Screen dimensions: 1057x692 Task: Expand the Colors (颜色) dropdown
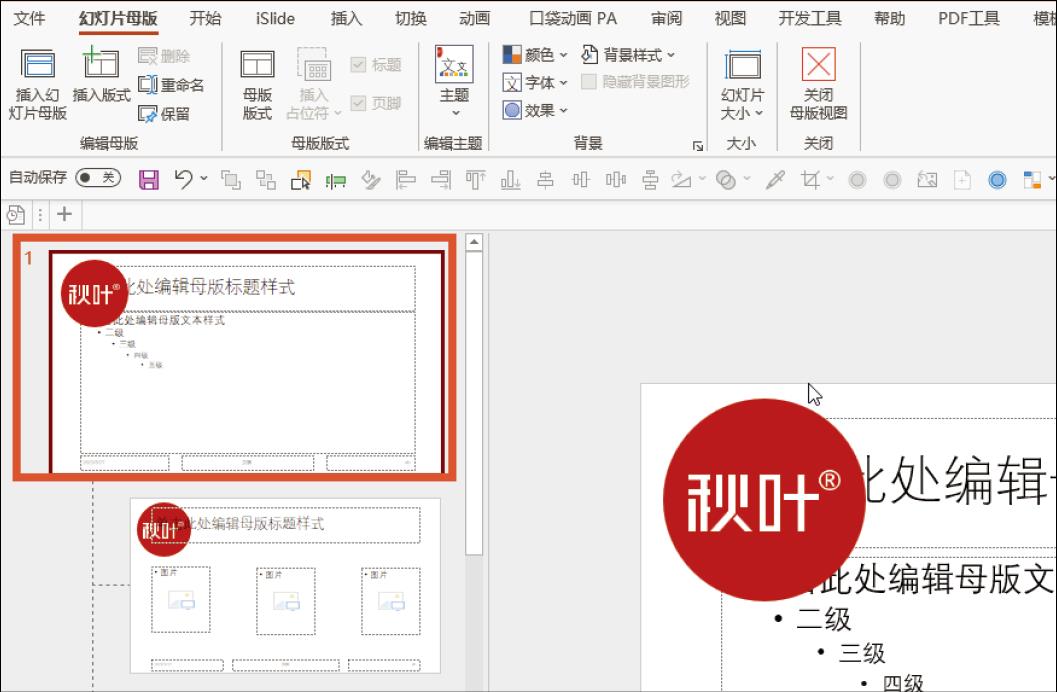pos(535,55)
